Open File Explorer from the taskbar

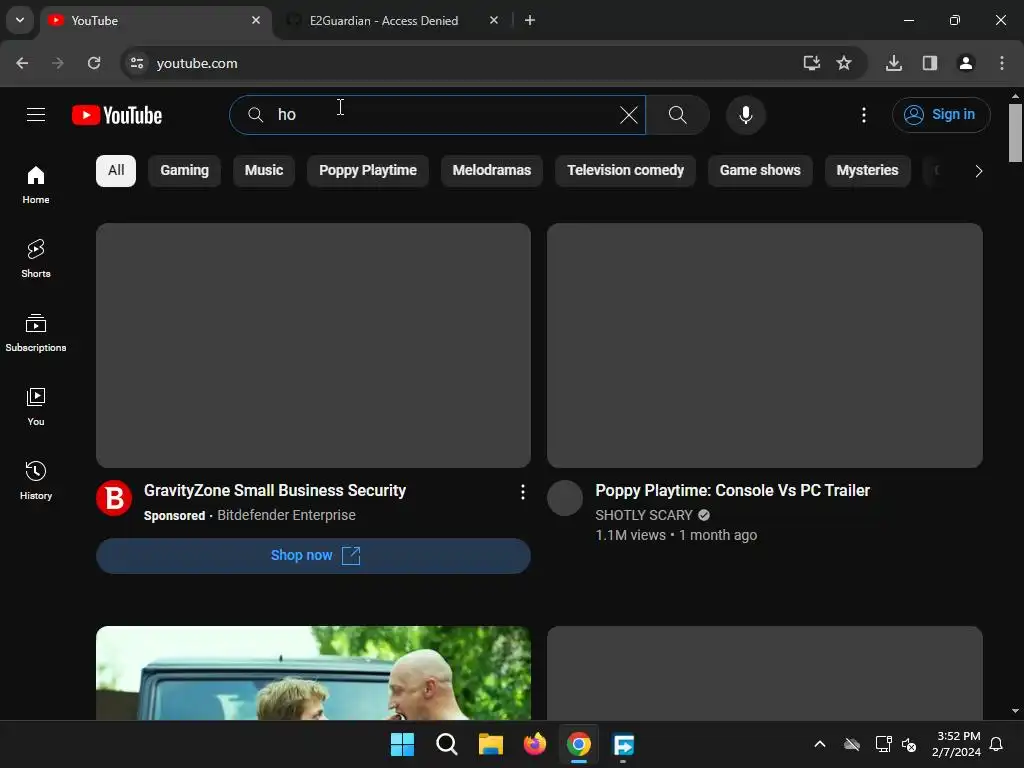click(490, 744)
